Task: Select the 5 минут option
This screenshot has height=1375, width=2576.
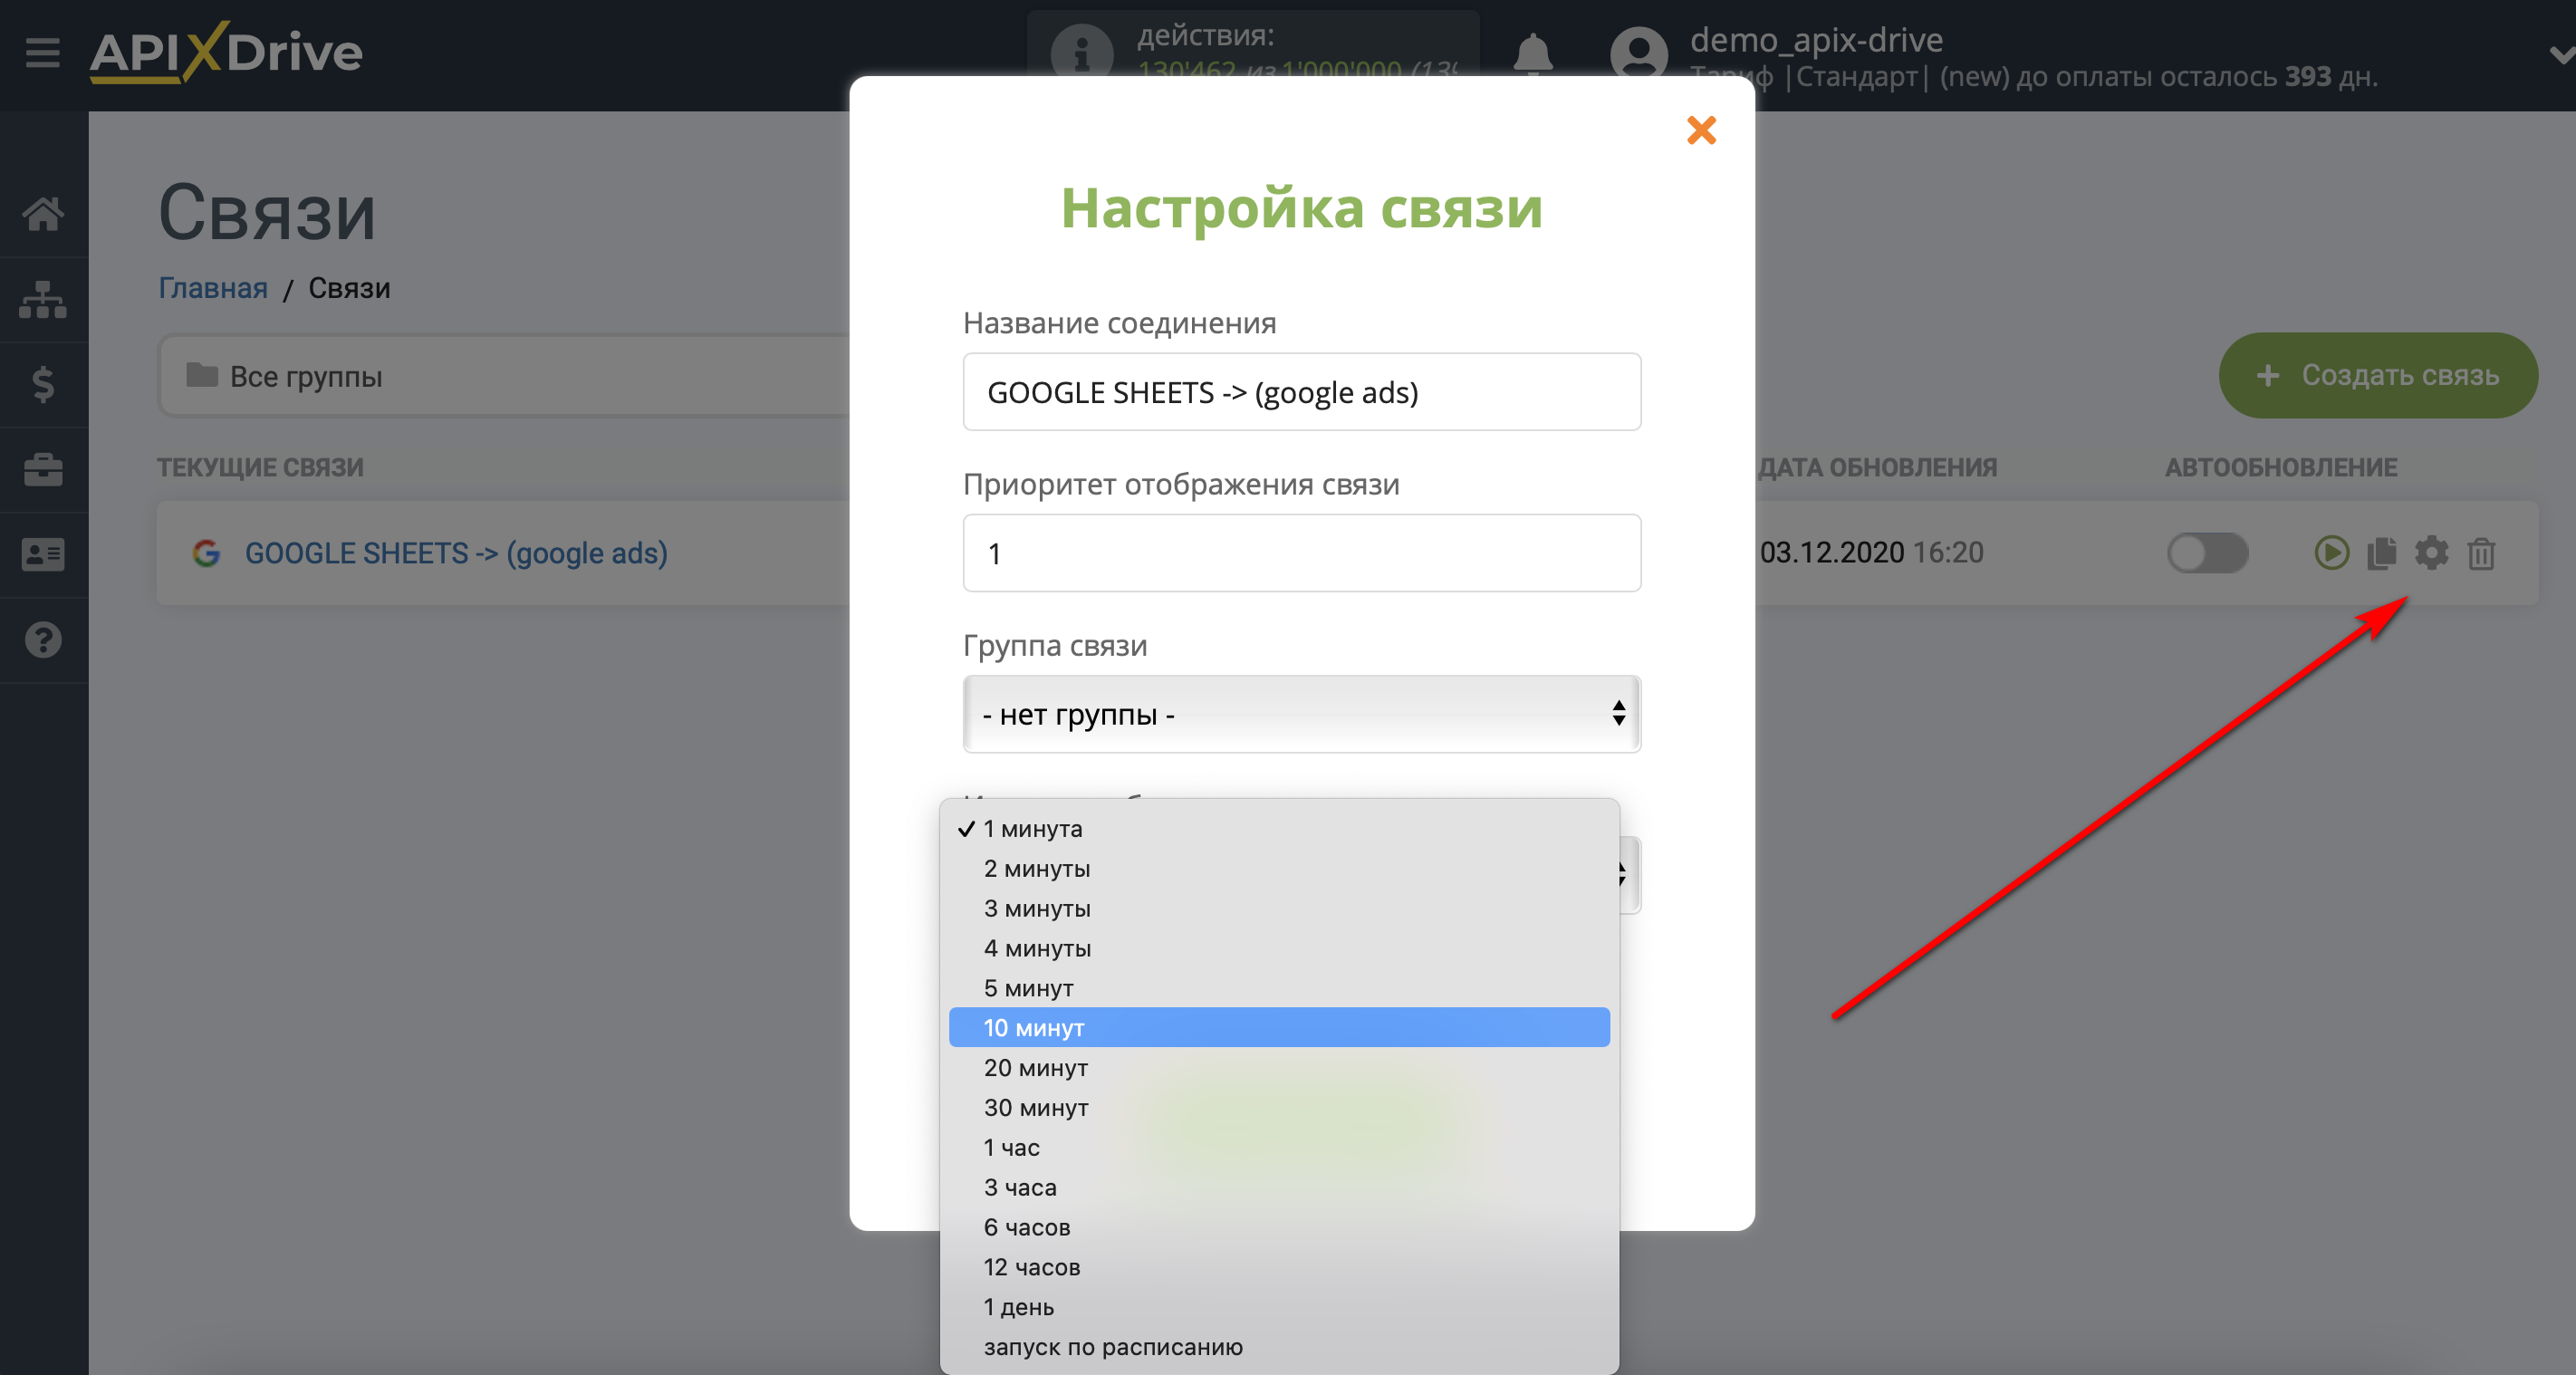Action: [x=1279, y=989]
